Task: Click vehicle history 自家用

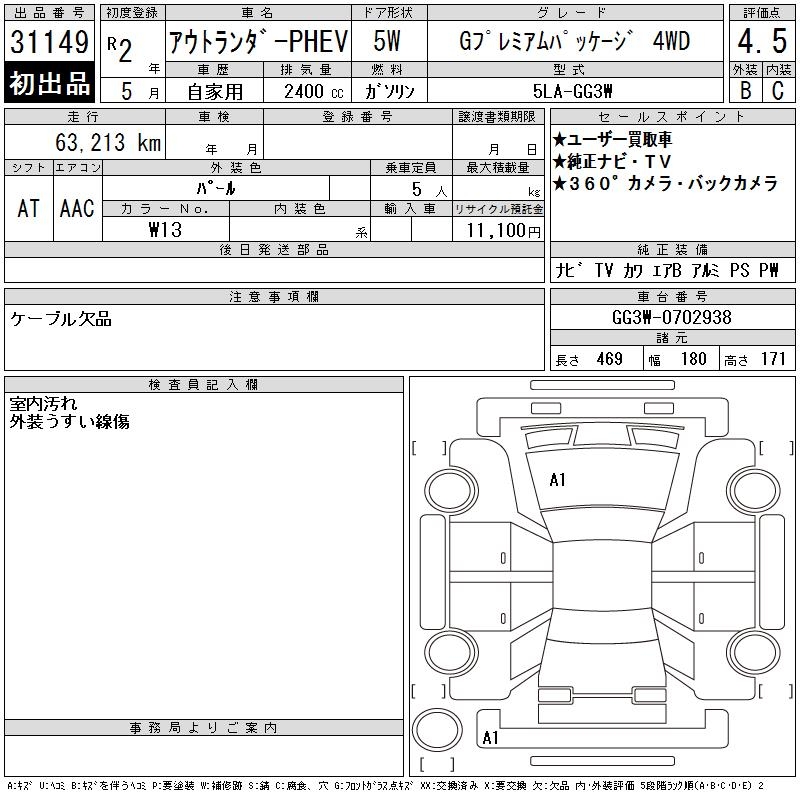Action: pyautogui.click(x=215, y=92)
